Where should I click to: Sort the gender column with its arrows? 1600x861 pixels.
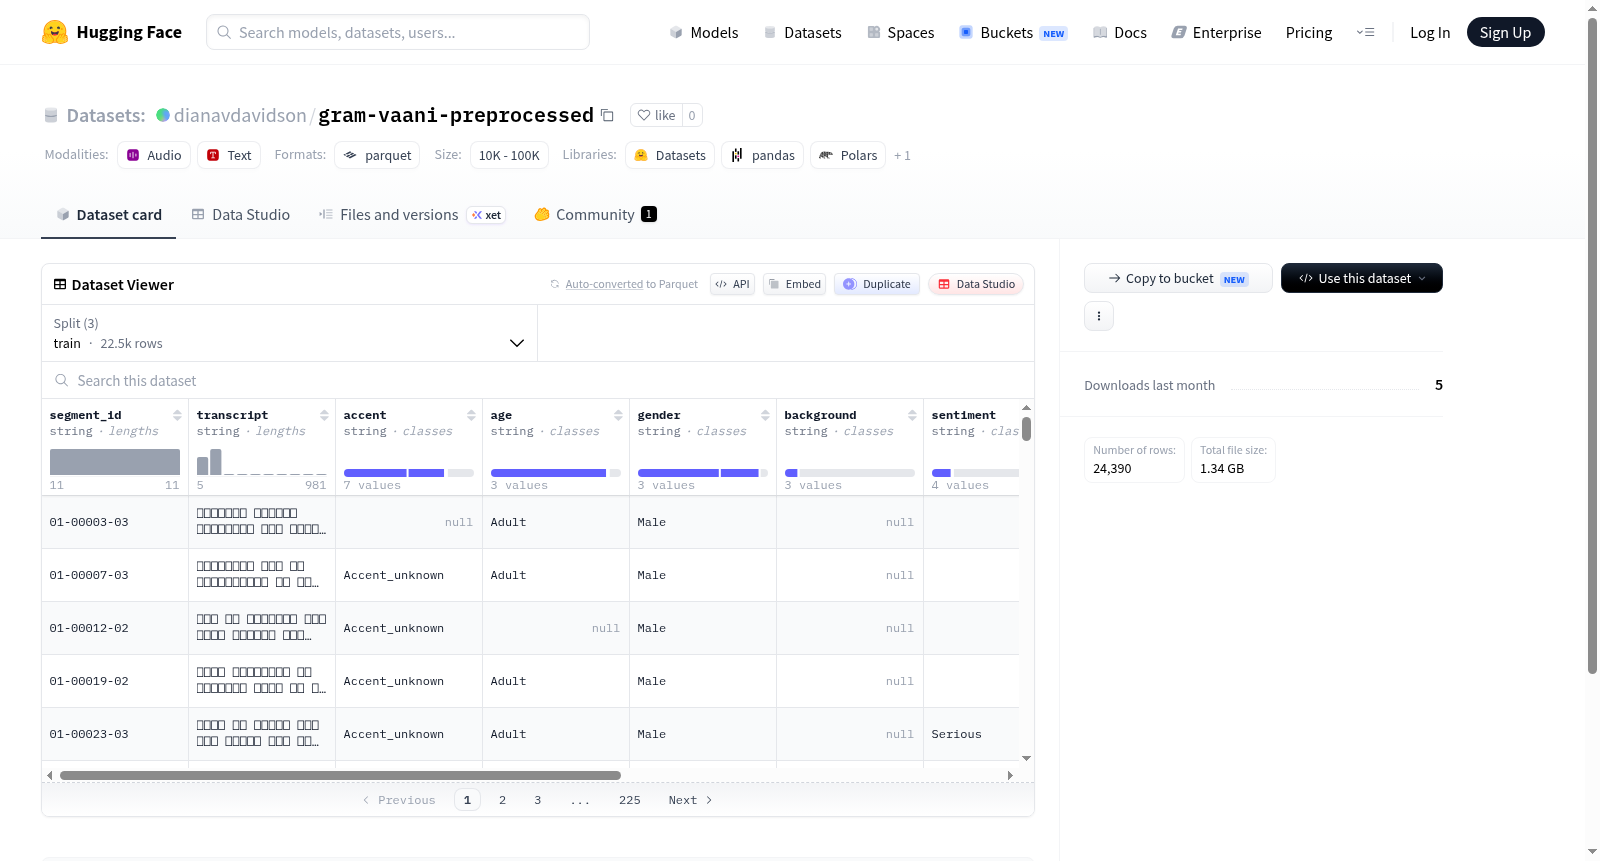pyautogui.click(x=765, y=415)
